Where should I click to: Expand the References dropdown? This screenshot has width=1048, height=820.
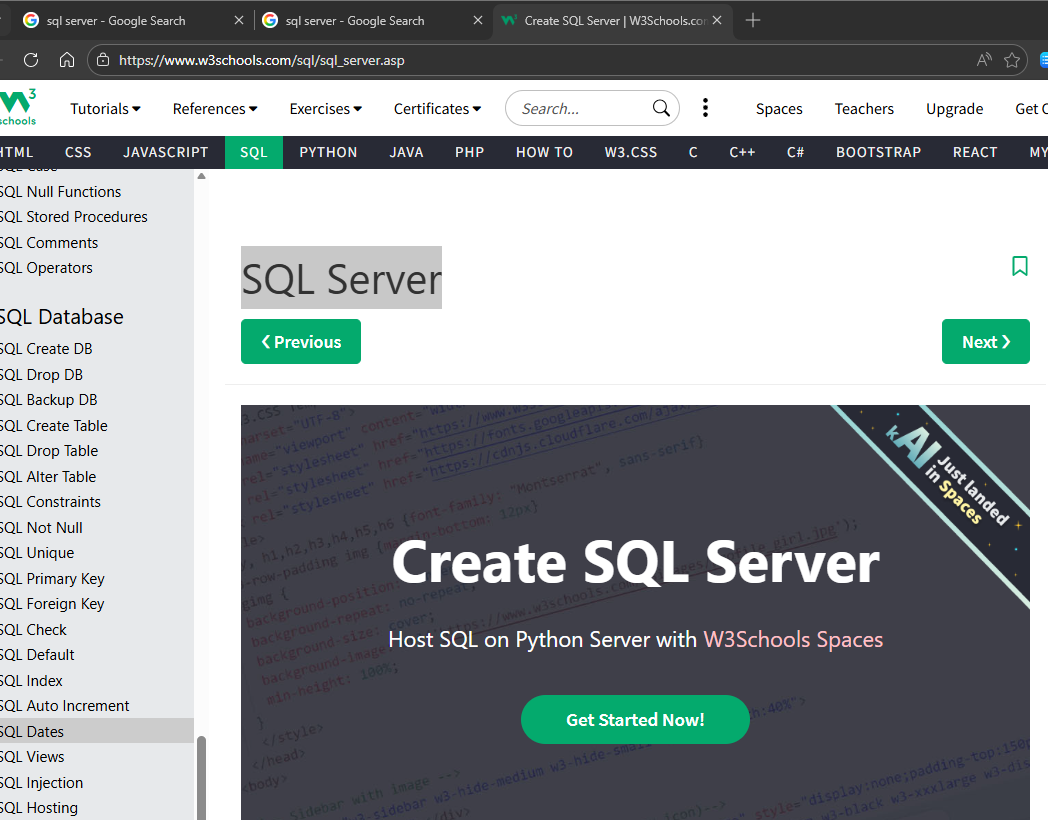[x=215, y=109]
